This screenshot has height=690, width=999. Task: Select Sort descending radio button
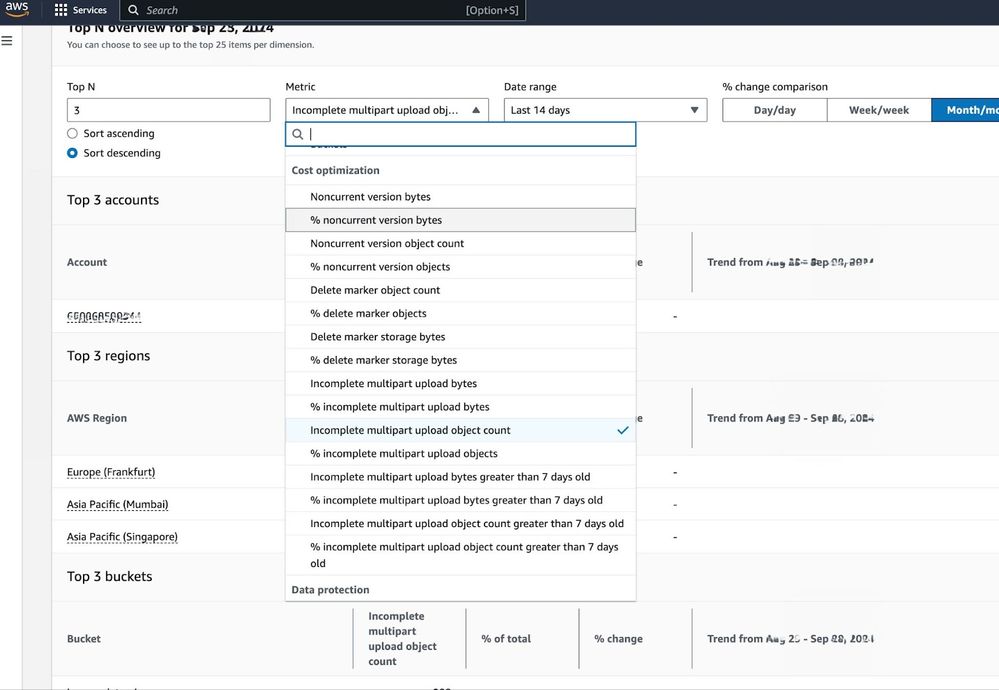[x=72, y=153]
